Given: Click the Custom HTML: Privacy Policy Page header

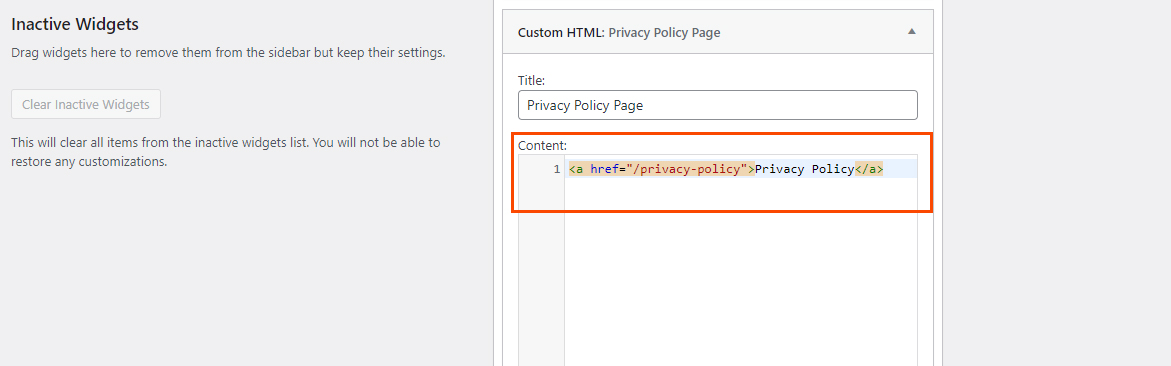Looking at the screenshot, I should click(x=718, y=32).
